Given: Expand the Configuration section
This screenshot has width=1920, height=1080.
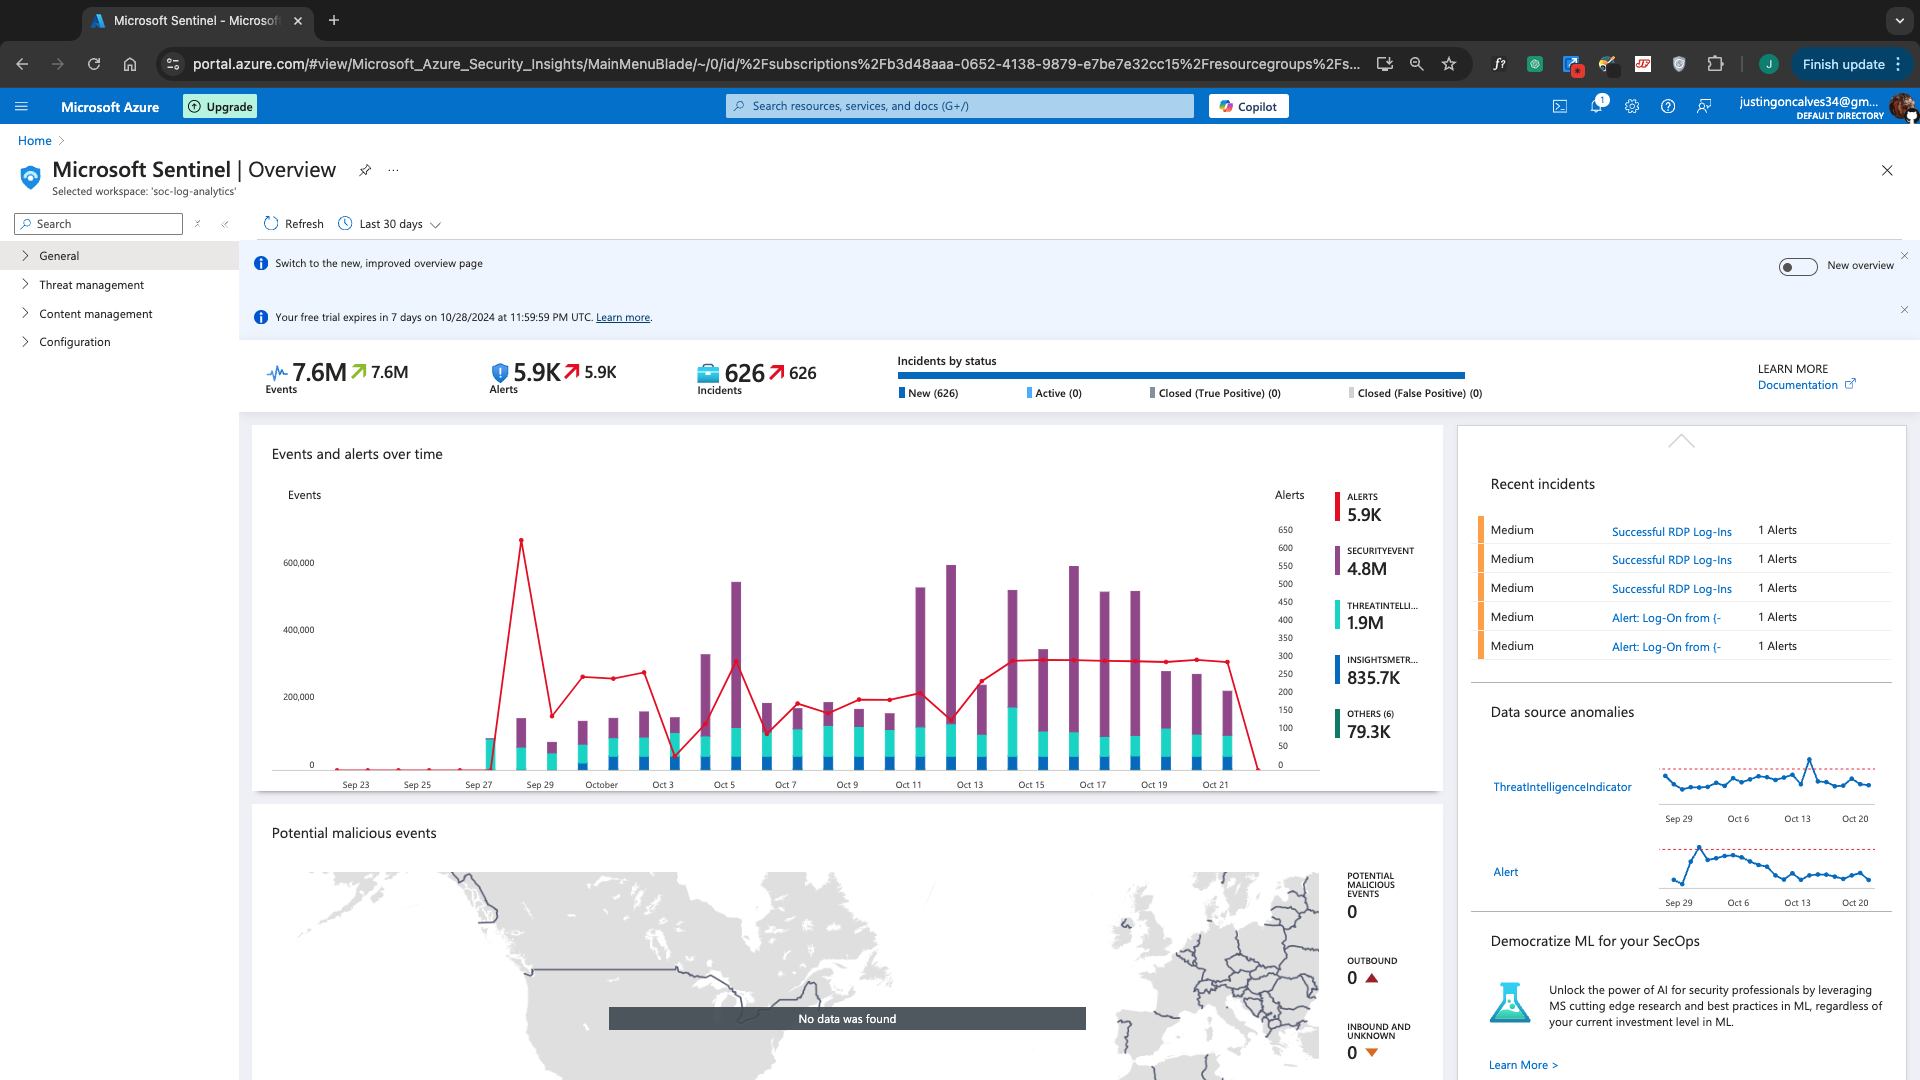Looking at the screenshot, I should pyautogui.click(x=119, y=342).
